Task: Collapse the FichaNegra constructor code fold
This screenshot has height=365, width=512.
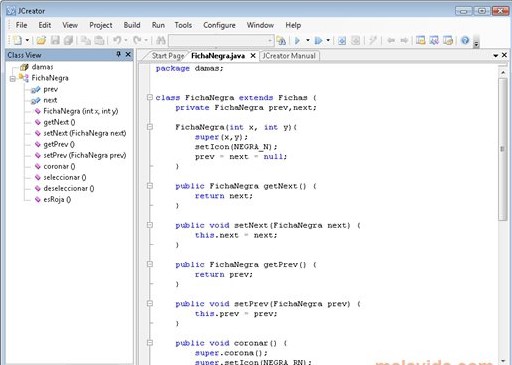Action: pyautogui.click(x=150, y=127)
